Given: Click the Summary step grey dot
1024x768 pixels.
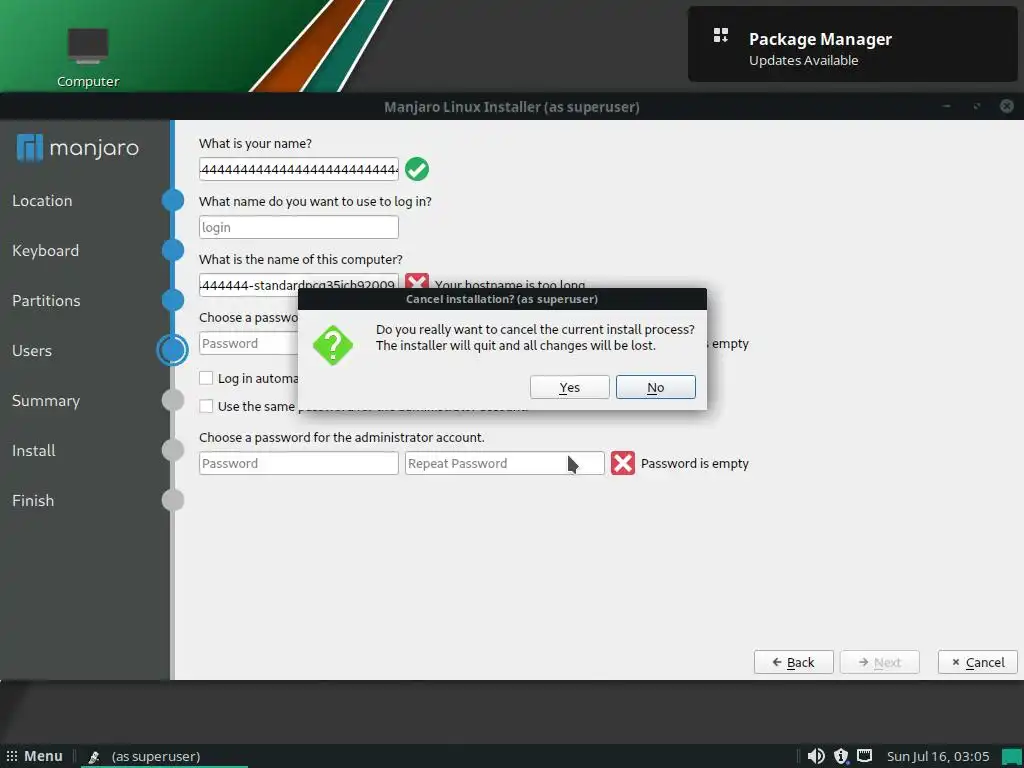Looking at the screenshot, I should pyautogui.click(x=173, y=400).
